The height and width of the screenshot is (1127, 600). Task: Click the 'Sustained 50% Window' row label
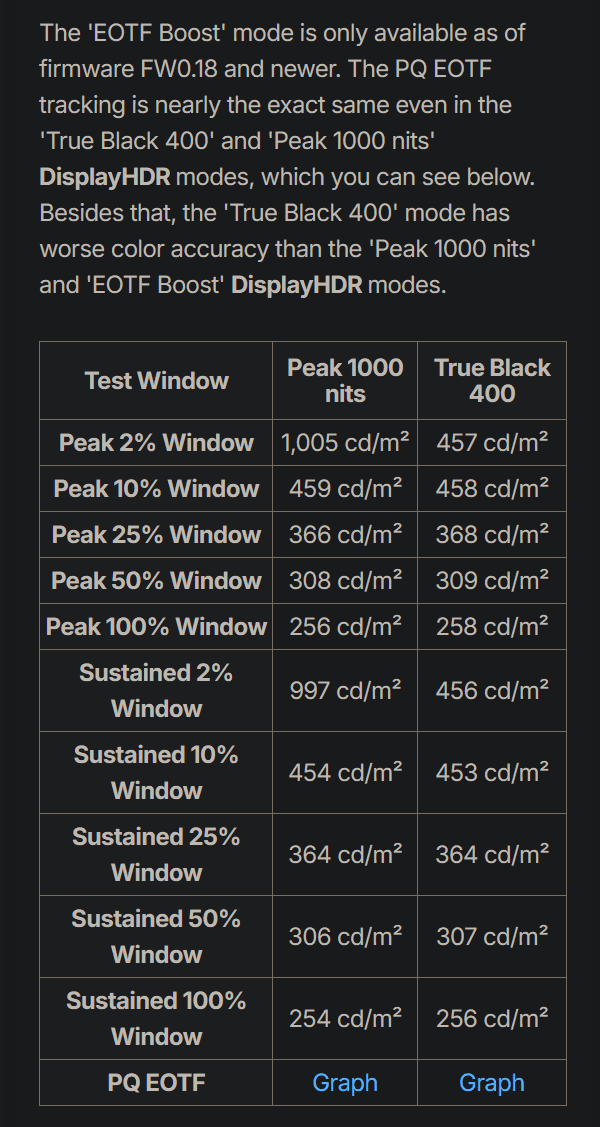(x=156, y=937)
